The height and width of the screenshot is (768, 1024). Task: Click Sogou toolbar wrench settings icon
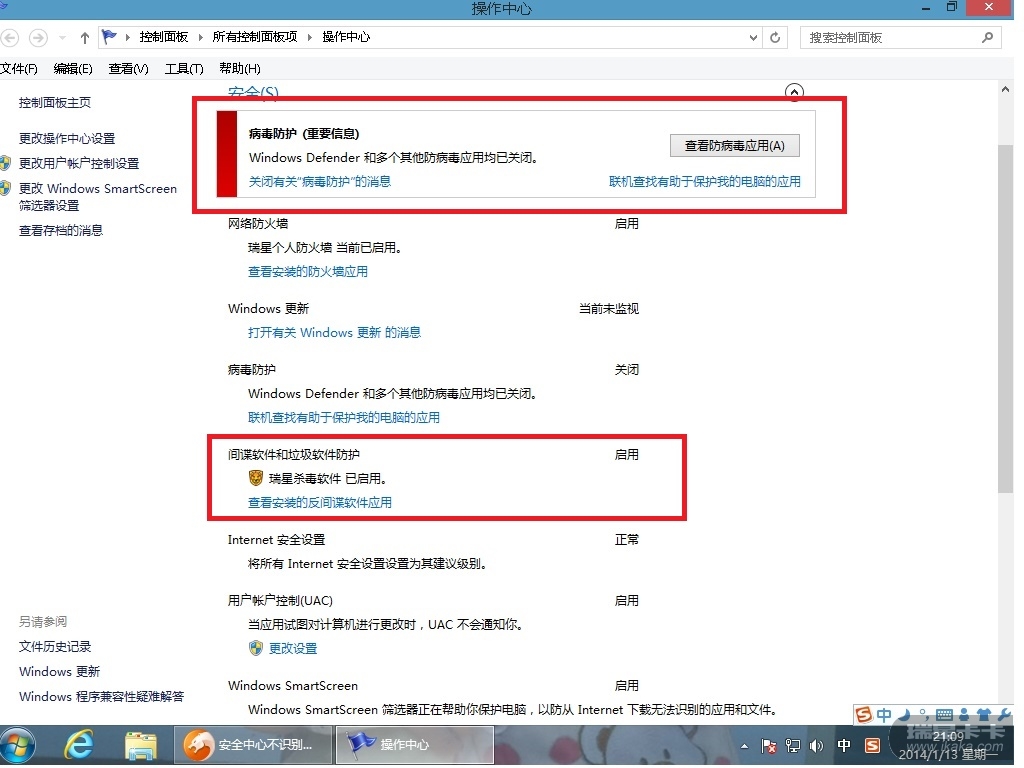pyautogui.click(x=1004, y=715)
